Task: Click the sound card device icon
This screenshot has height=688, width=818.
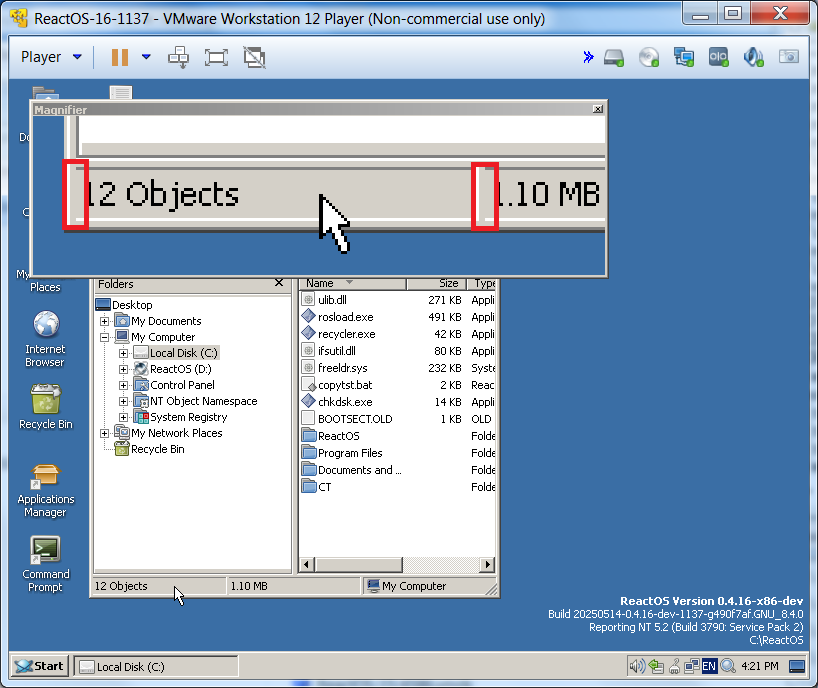Action: tap(753, 57)
